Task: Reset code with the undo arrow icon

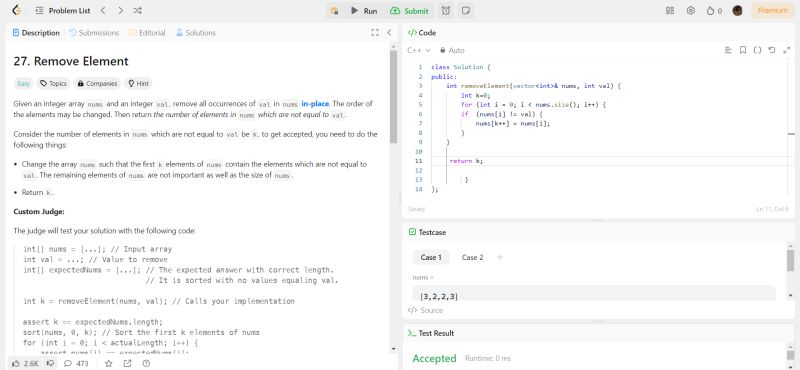Action: click(771, 50)
